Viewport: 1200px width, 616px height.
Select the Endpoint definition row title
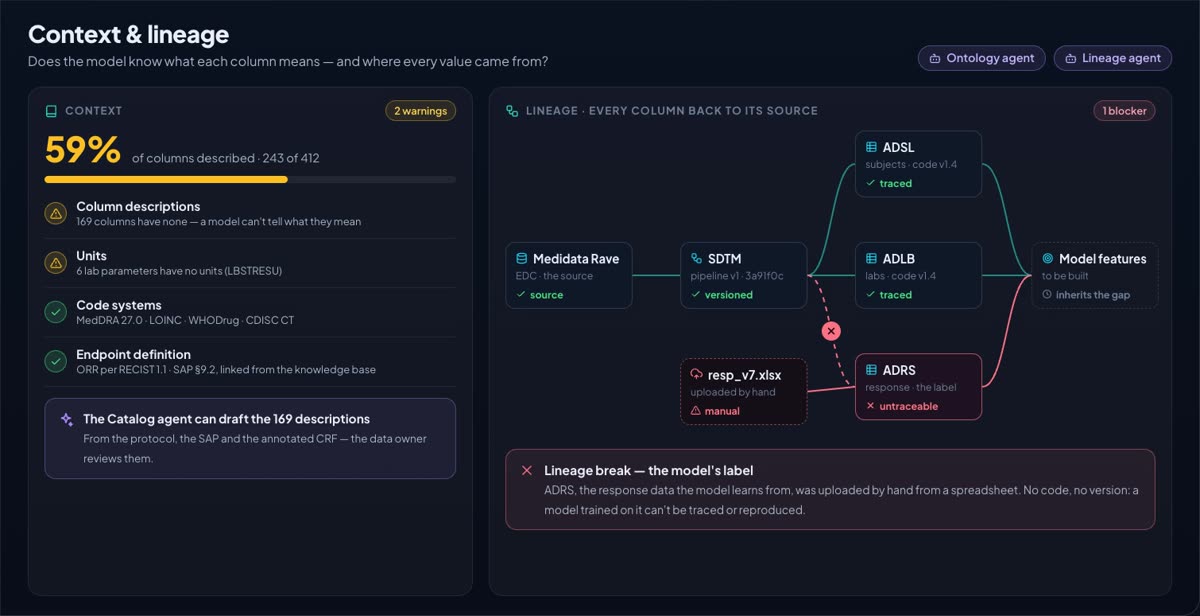[x=133, y=354]
